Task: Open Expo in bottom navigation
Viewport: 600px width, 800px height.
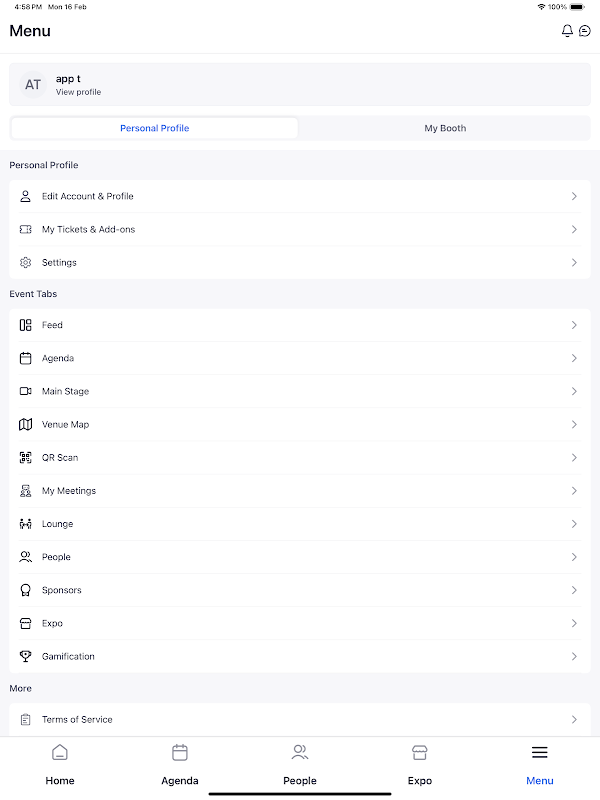Action: click(x=420, y=765)
